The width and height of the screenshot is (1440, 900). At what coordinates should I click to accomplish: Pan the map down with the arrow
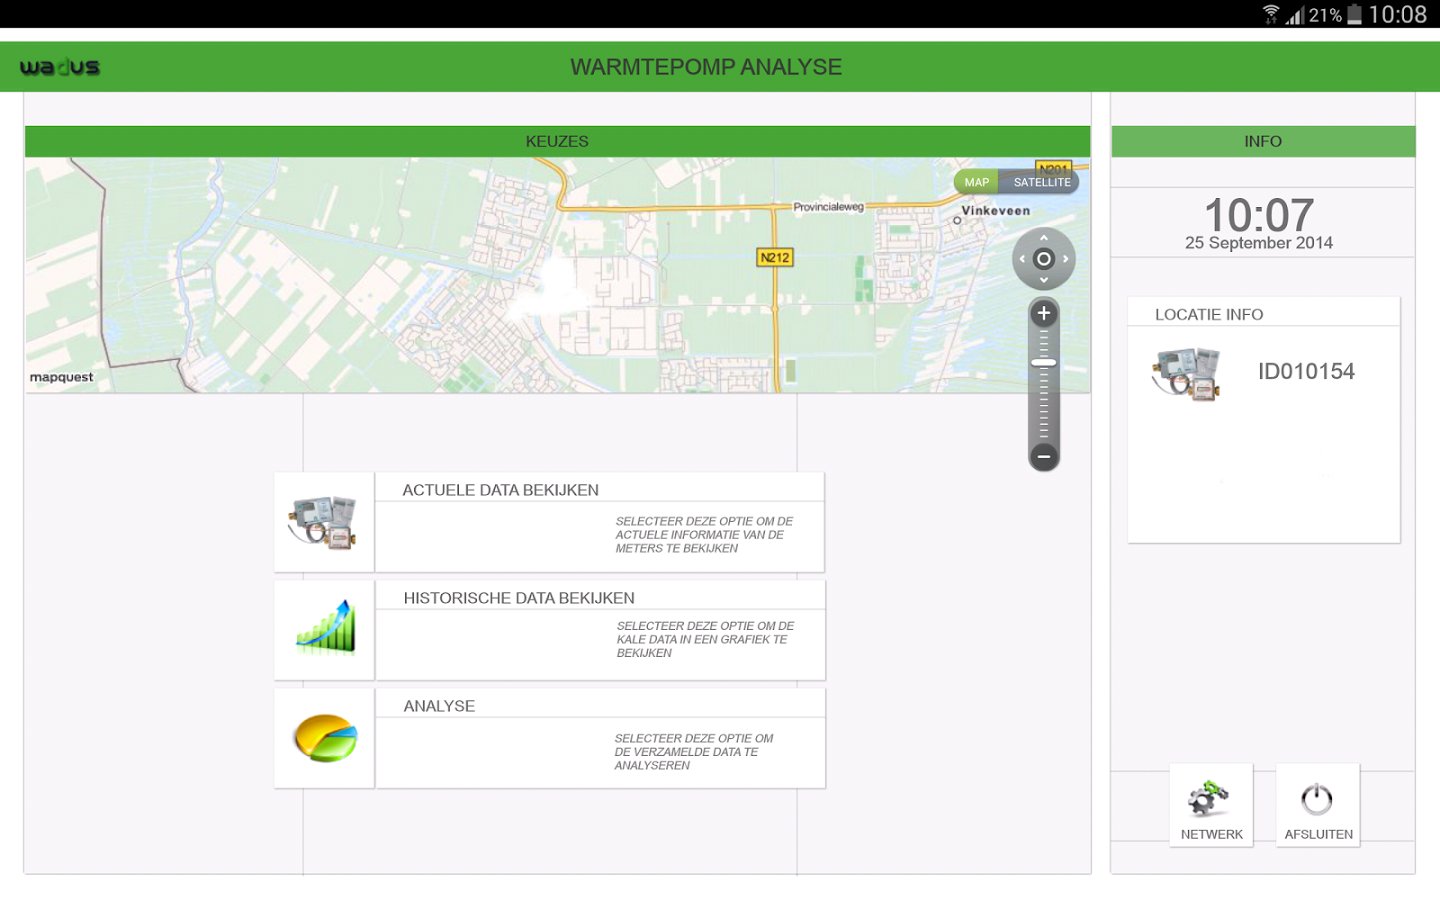1044,280
